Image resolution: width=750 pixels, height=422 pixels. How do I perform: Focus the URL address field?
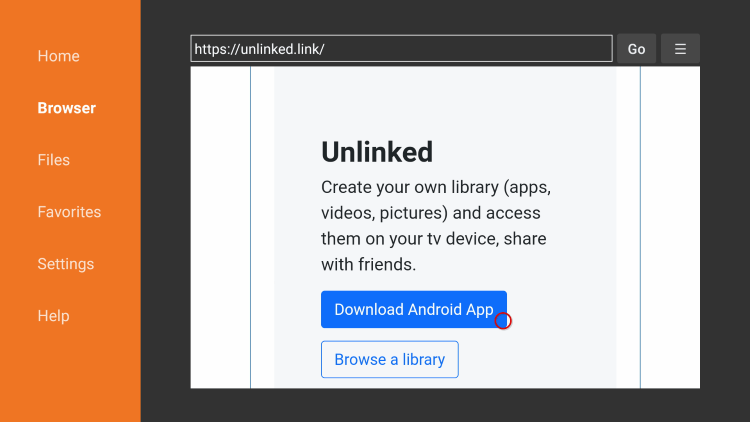(x=401, y=49)
